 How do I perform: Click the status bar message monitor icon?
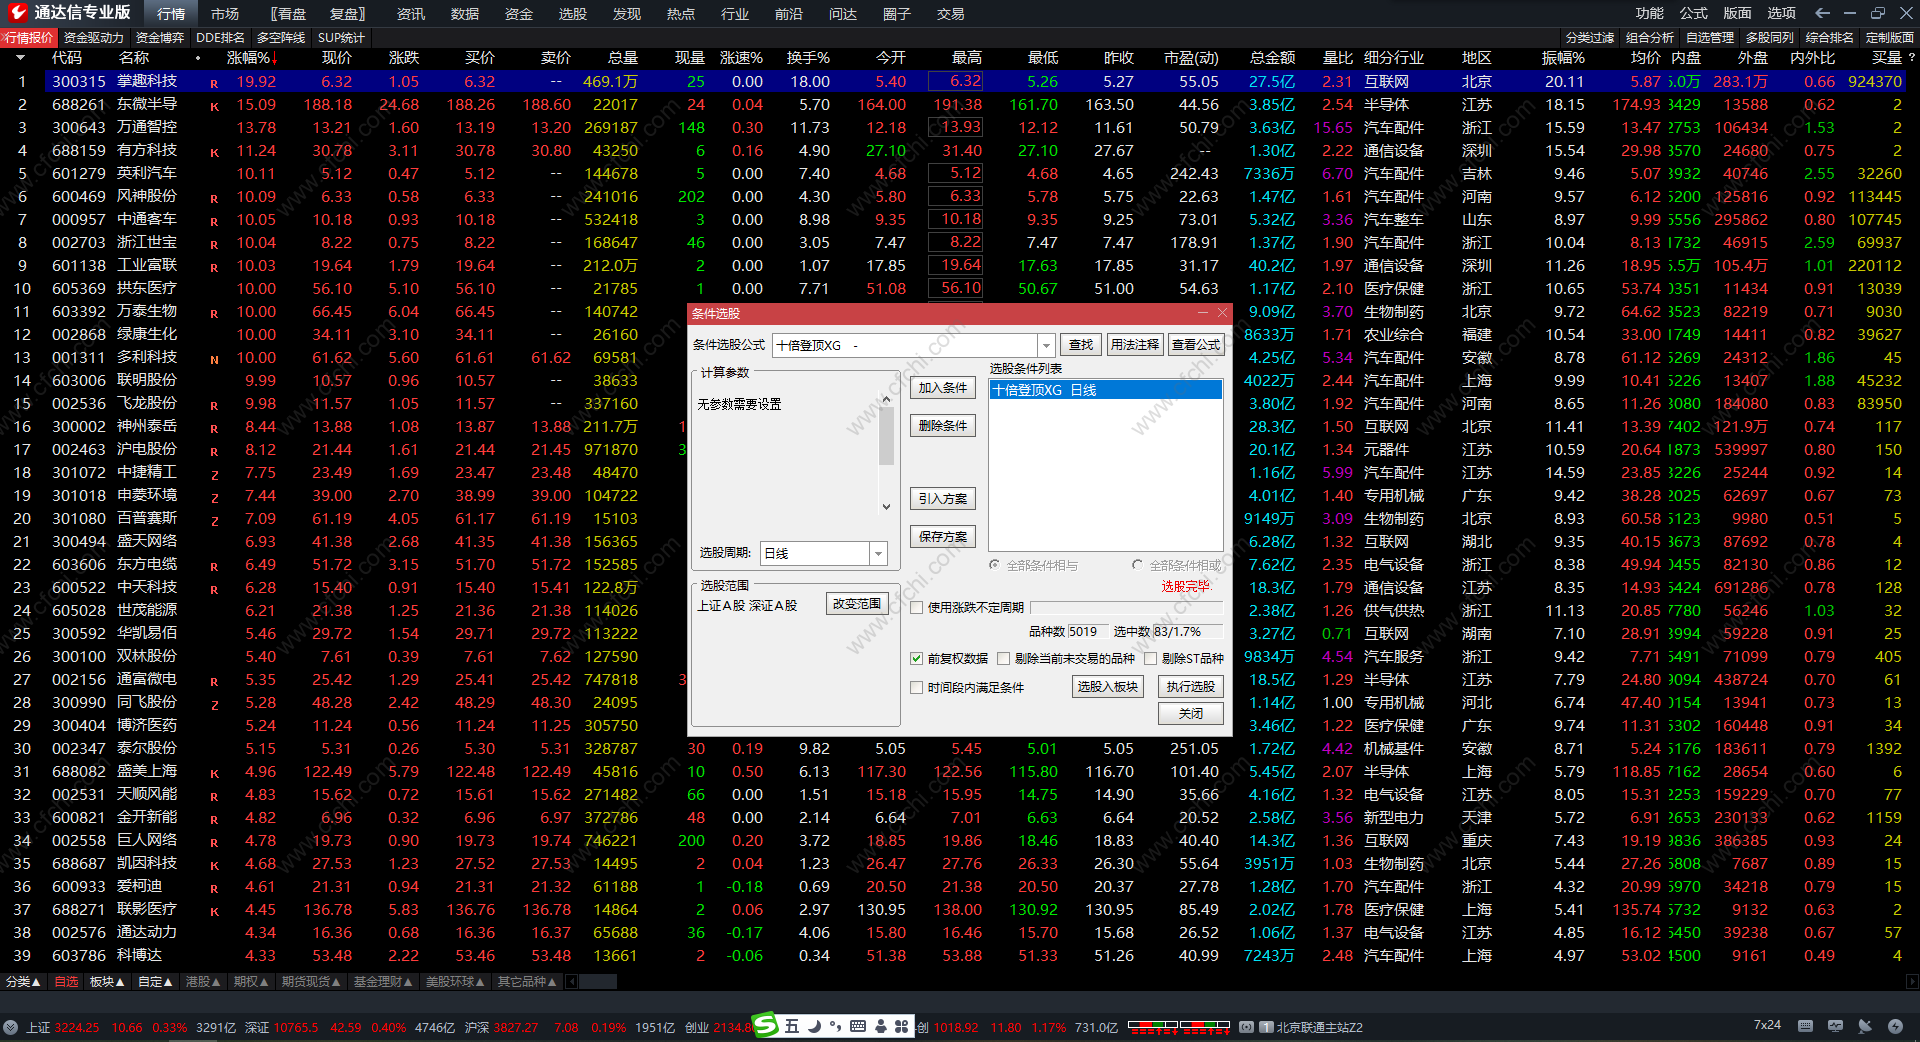tap(1835, 1026)
